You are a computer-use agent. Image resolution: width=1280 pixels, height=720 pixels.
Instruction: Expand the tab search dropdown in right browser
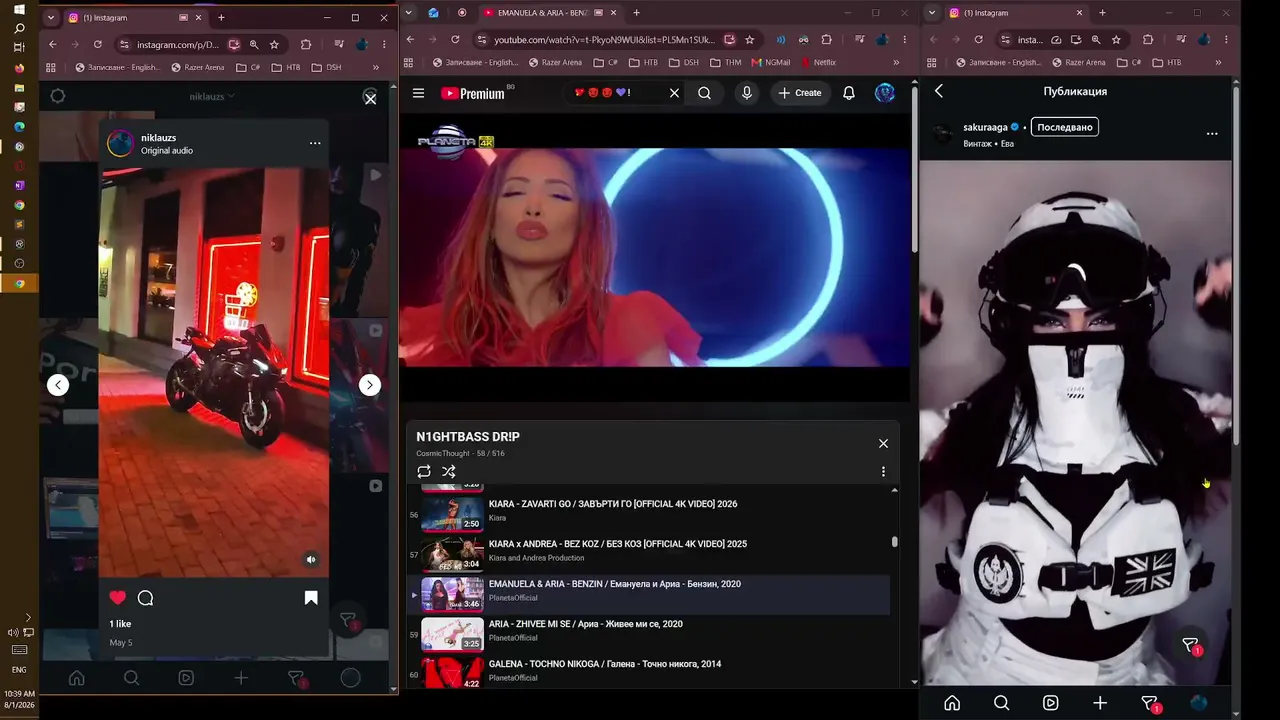(932, 13)
